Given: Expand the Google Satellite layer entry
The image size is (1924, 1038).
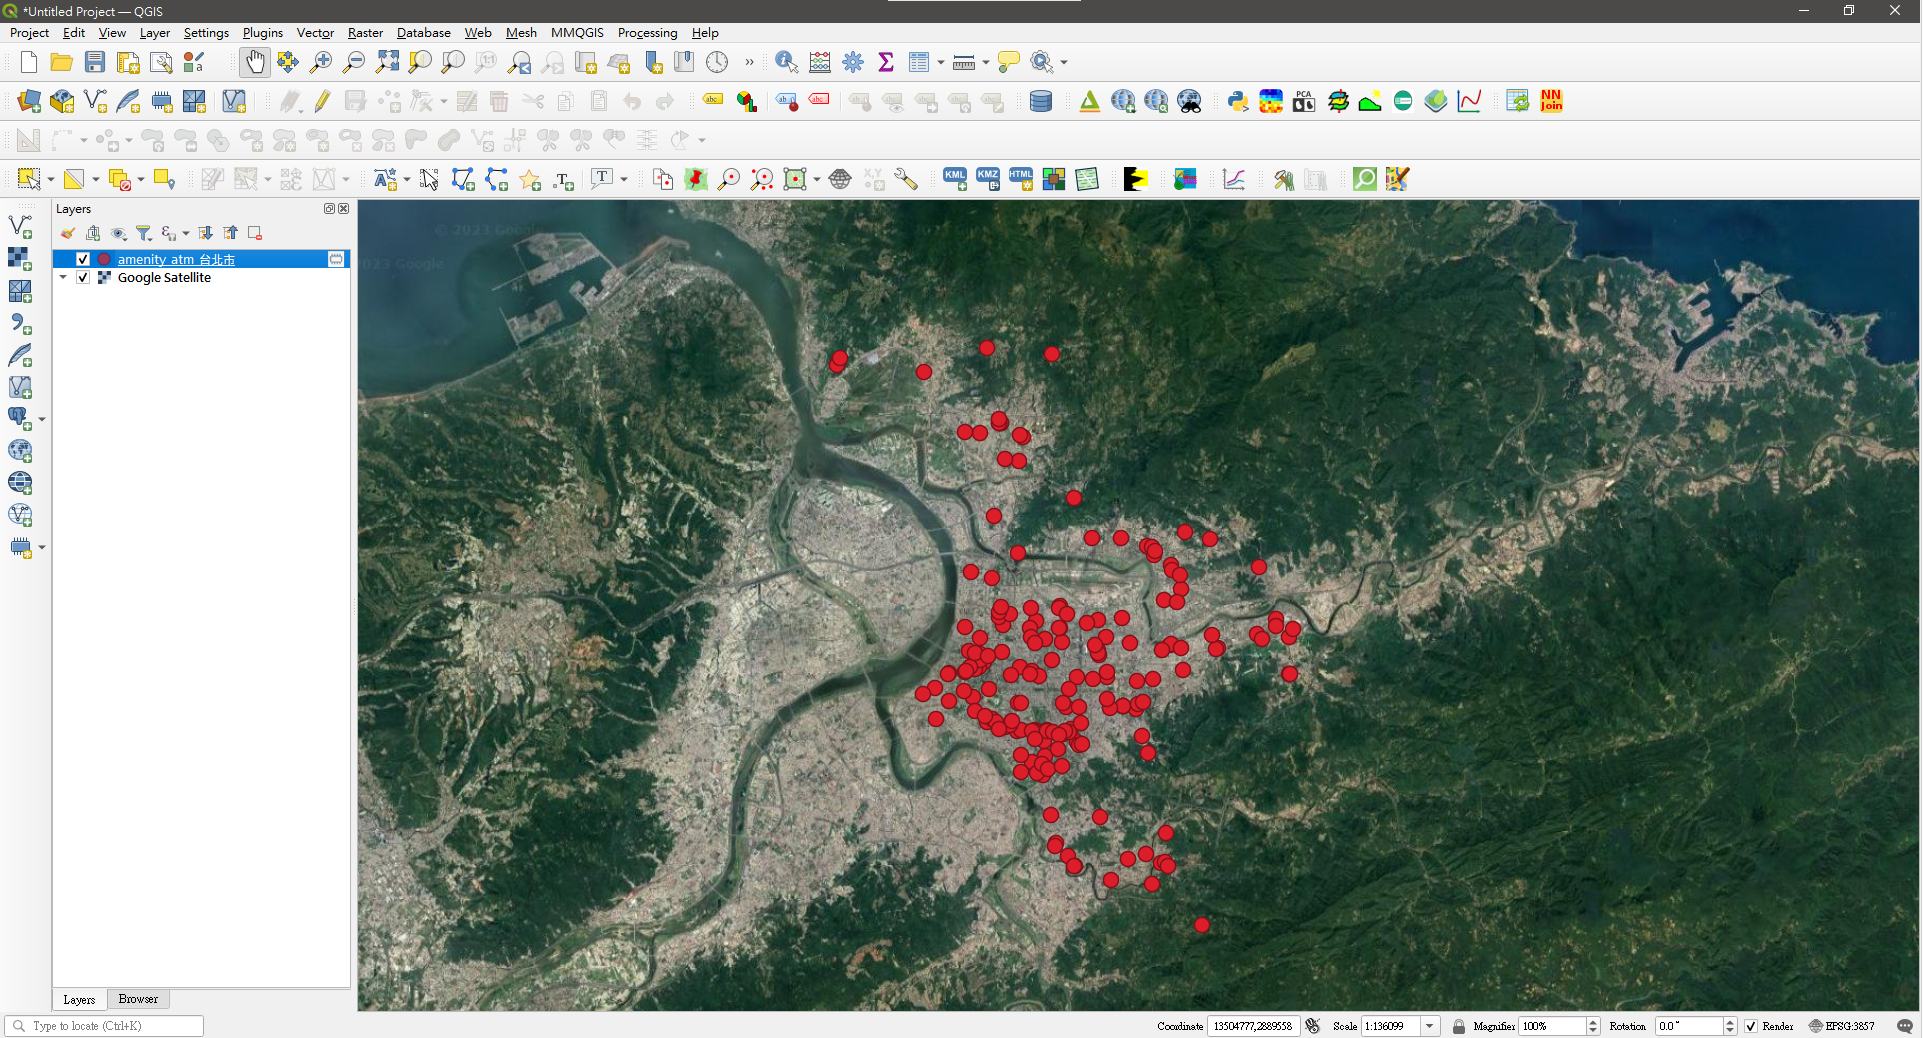Looking at the screenshot, I should click(x=63, y=278).
